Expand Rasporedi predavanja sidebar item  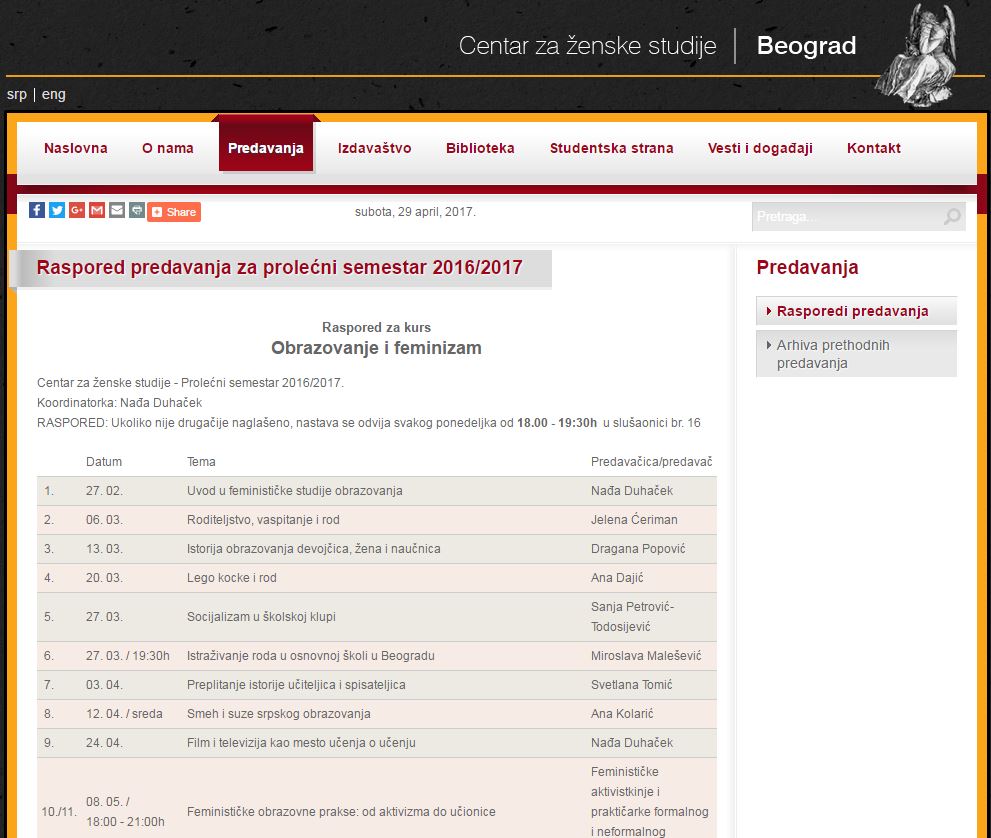pos(853,311)
